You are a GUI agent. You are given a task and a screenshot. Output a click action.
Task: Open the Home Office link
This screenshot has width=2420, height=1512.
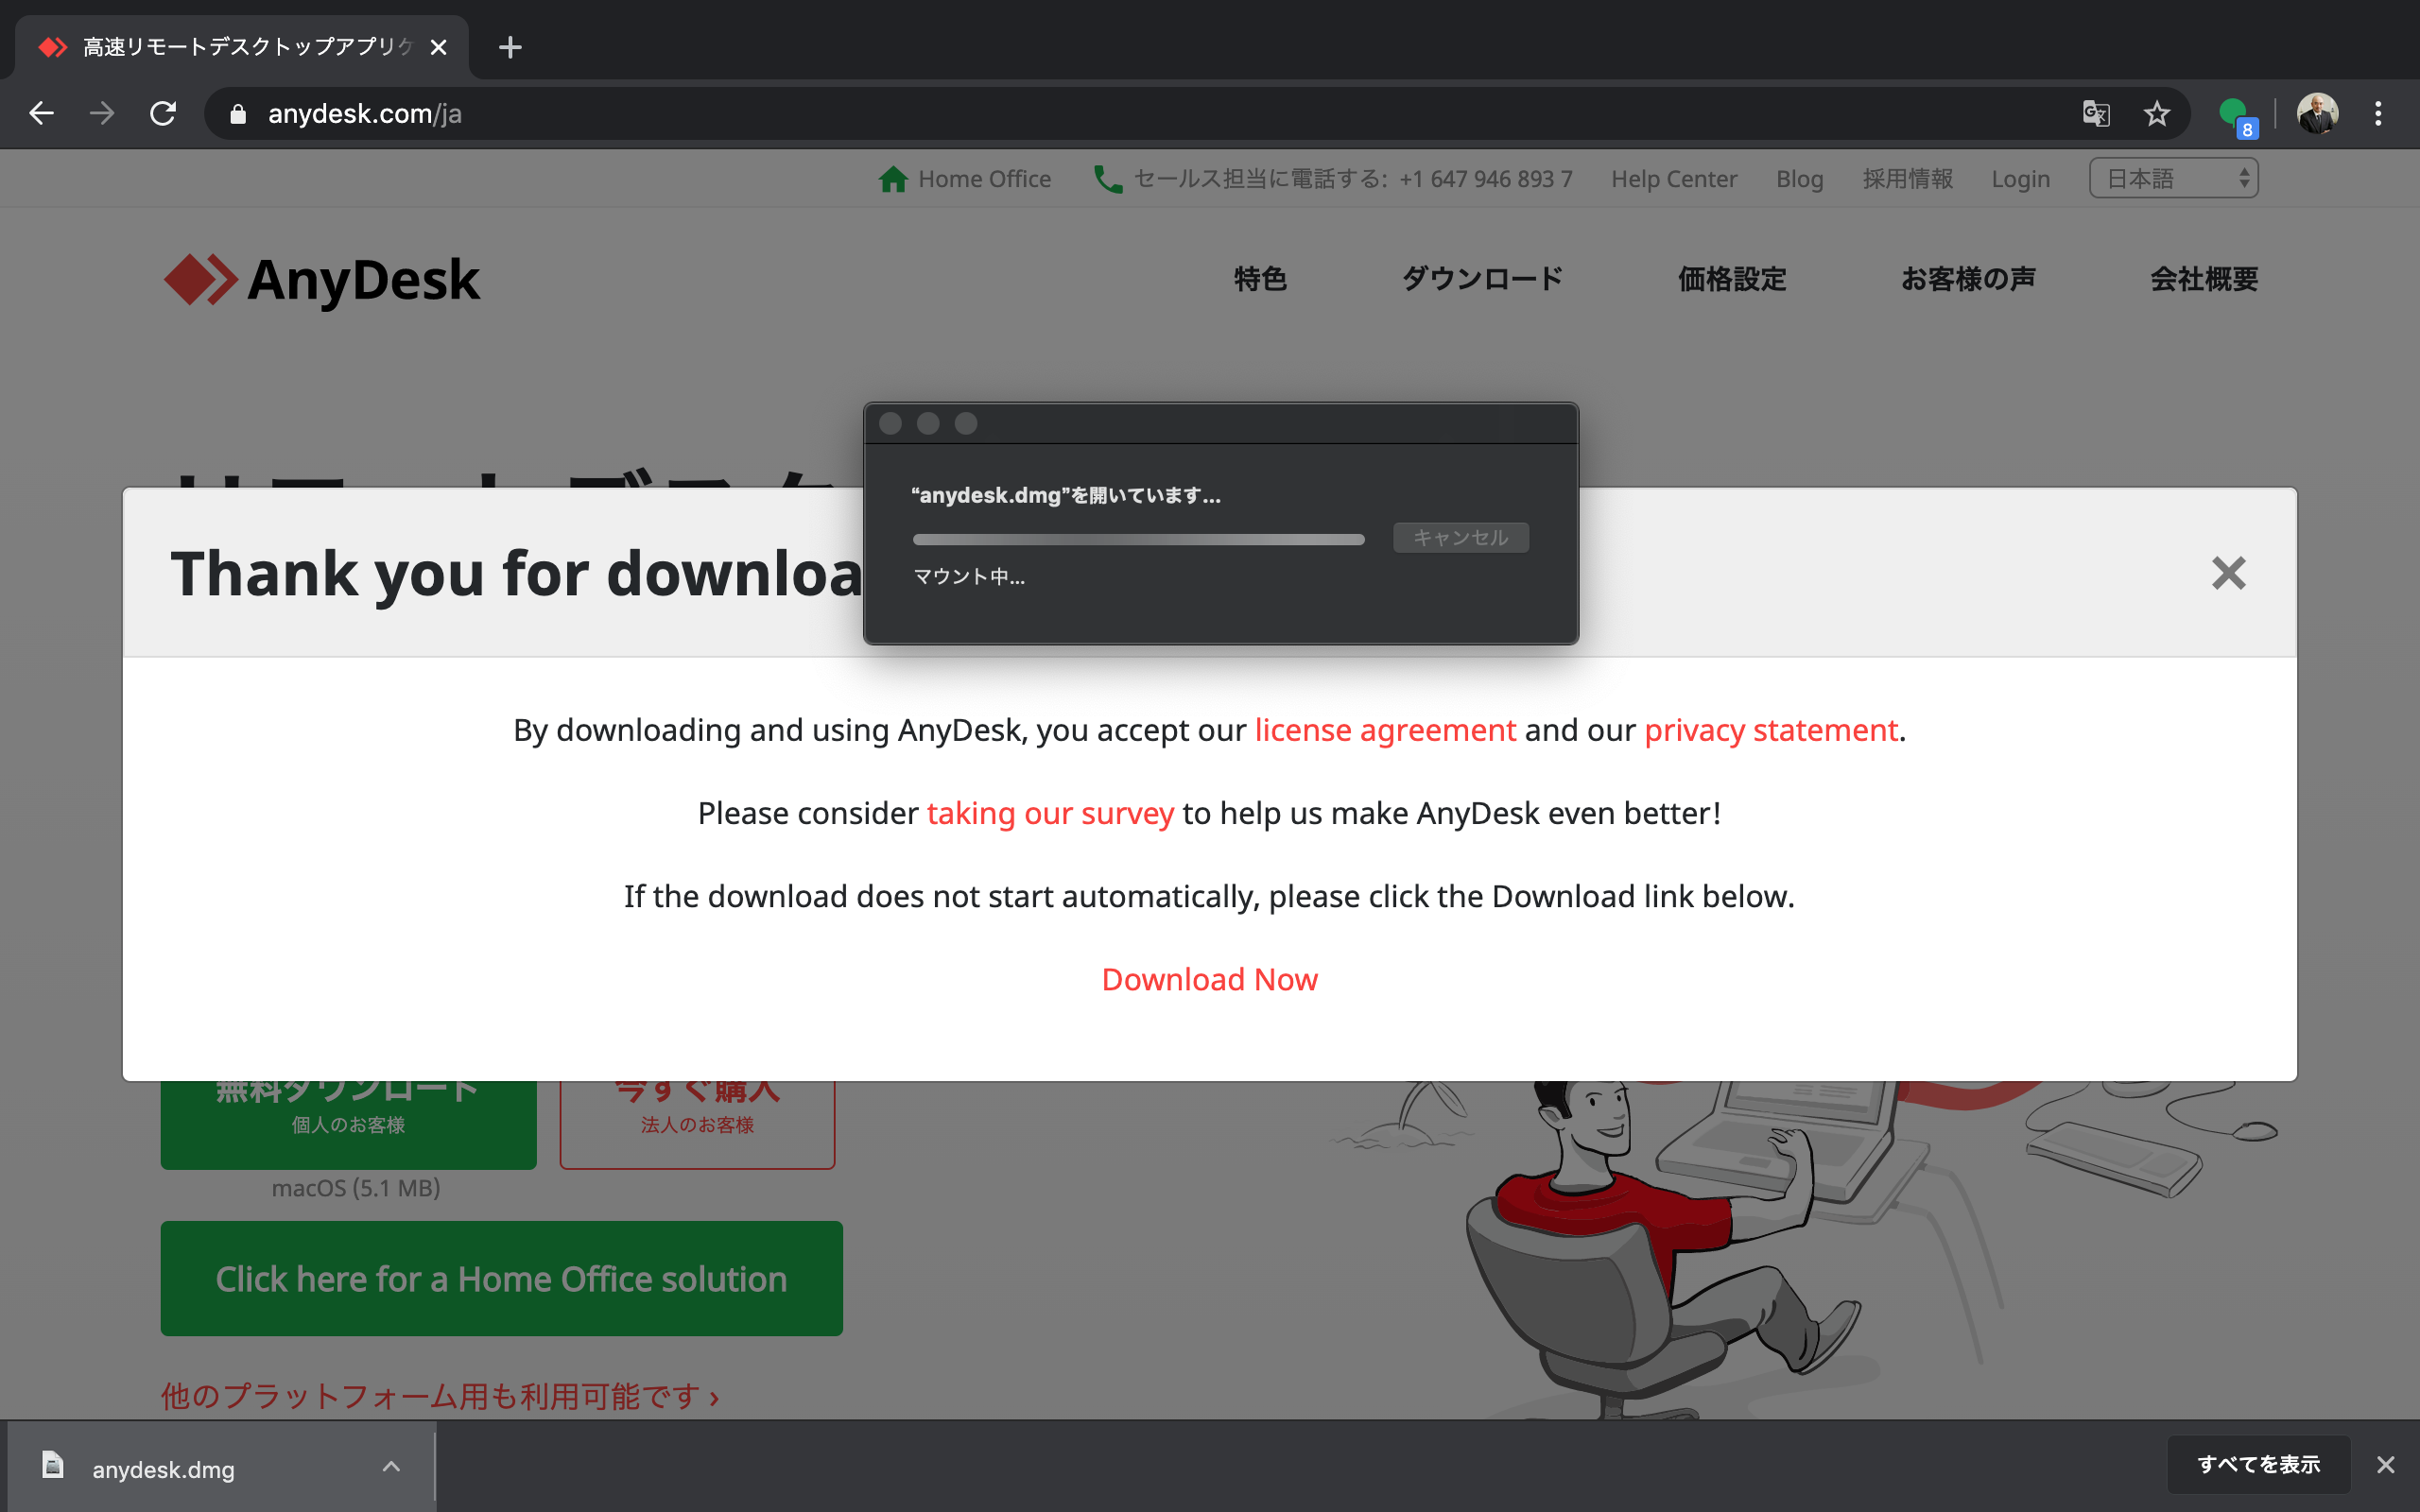point(984,179)
